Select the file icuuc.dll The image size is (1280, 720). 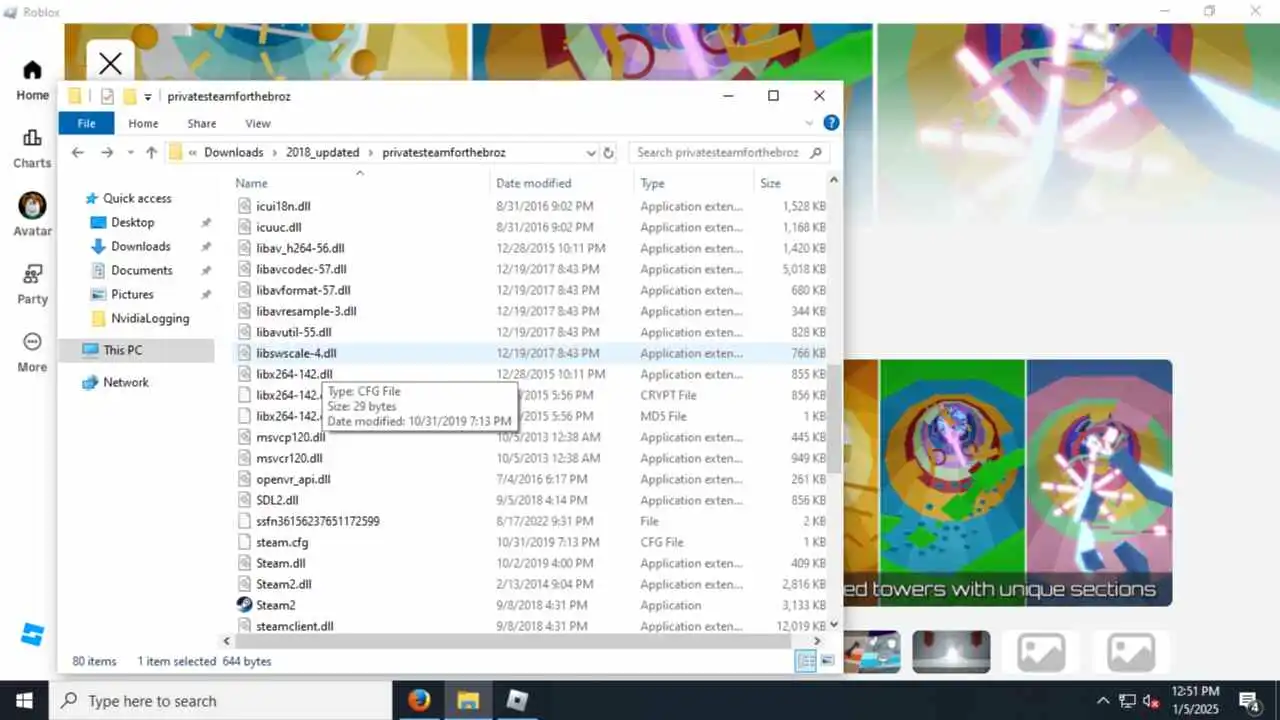[x=278, y=227]
